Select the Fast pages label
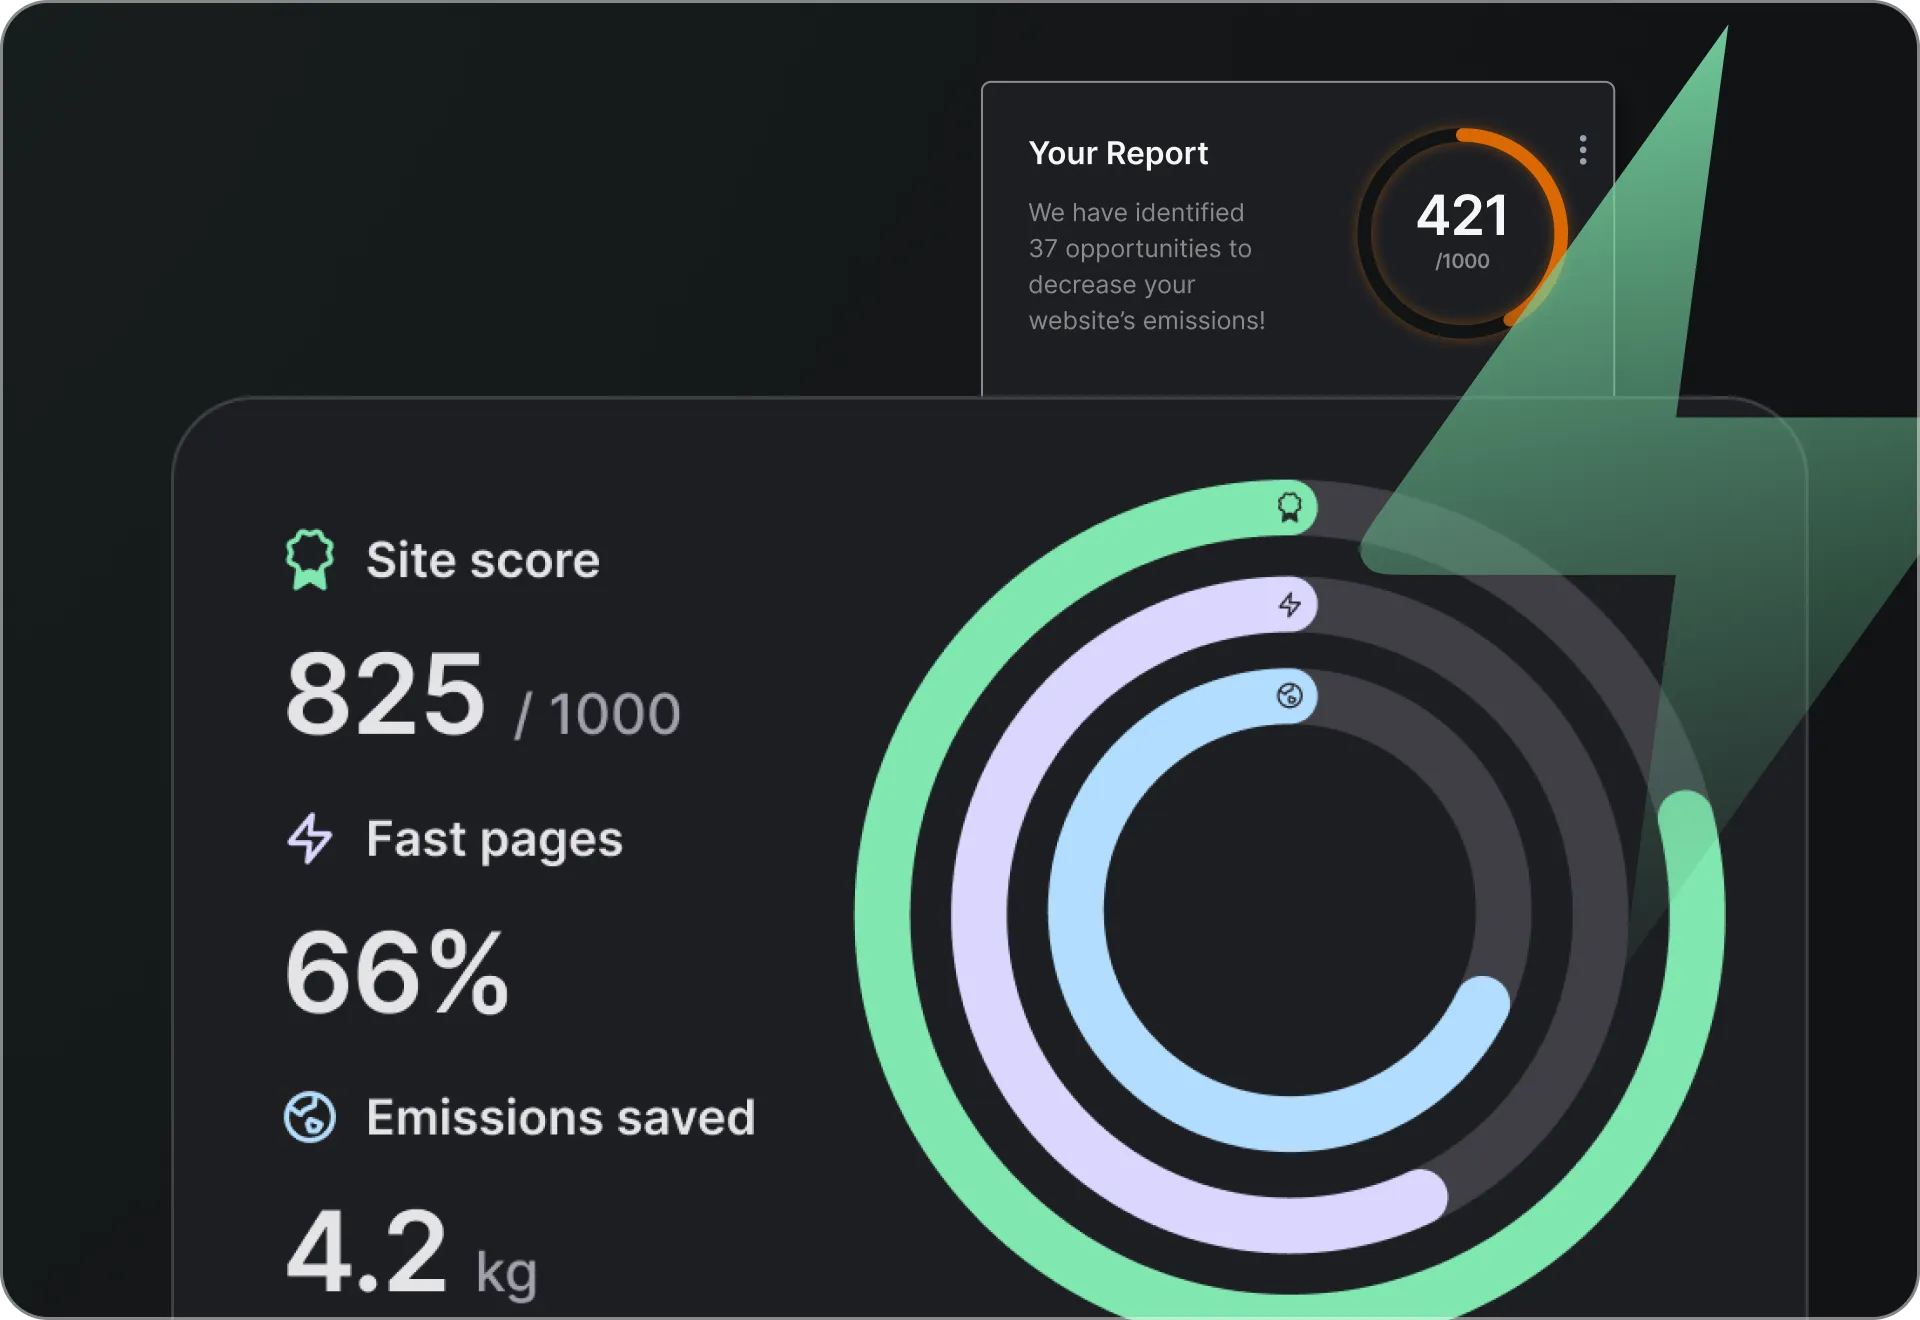This screenshot has width=1920, height=1320. 494,839
